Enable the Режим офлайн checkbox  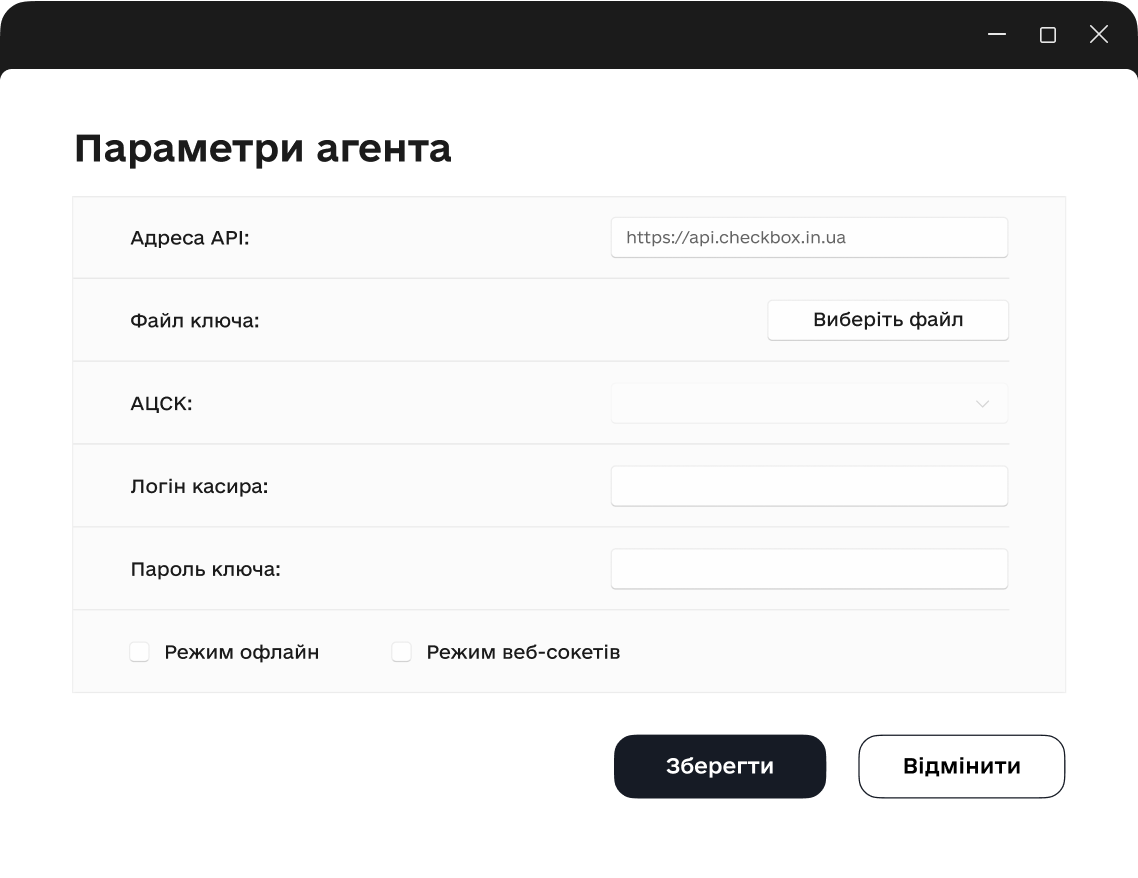(140, 652)
